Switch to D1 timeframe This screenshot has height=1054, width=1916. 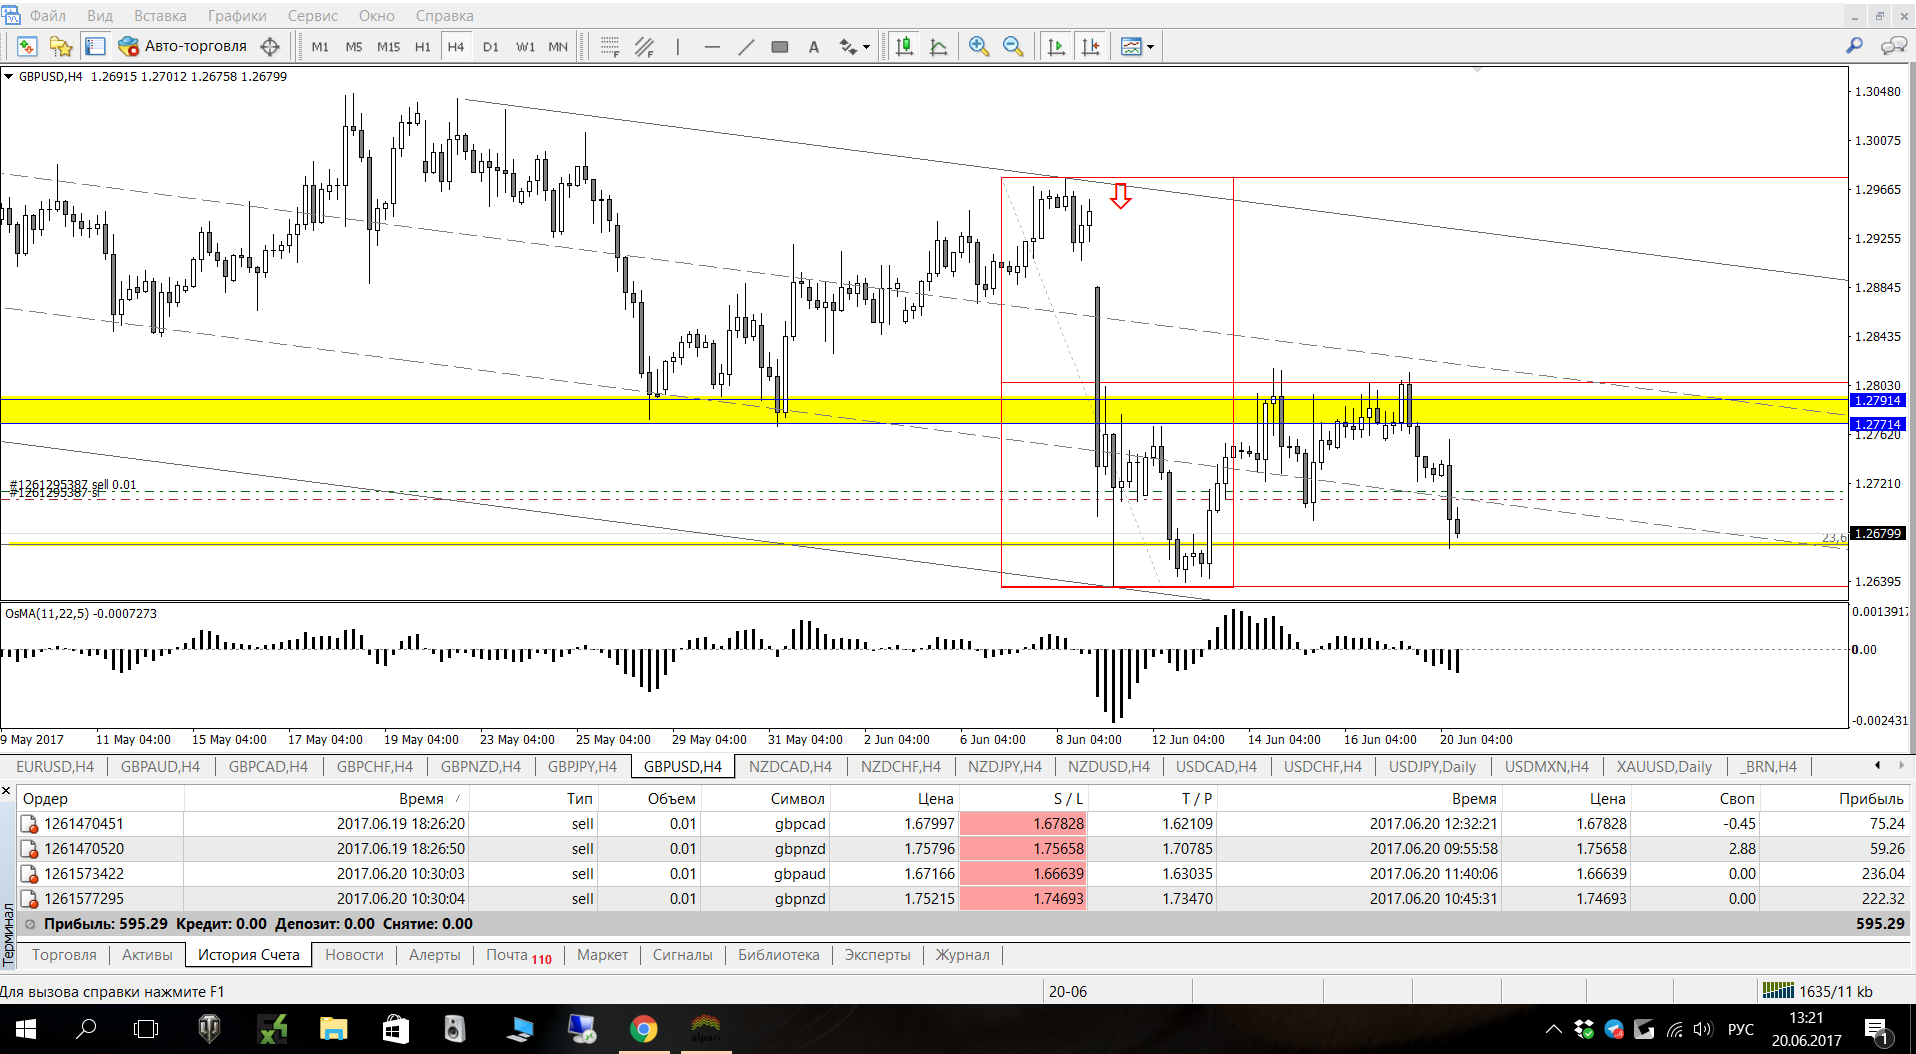(491, 47)
